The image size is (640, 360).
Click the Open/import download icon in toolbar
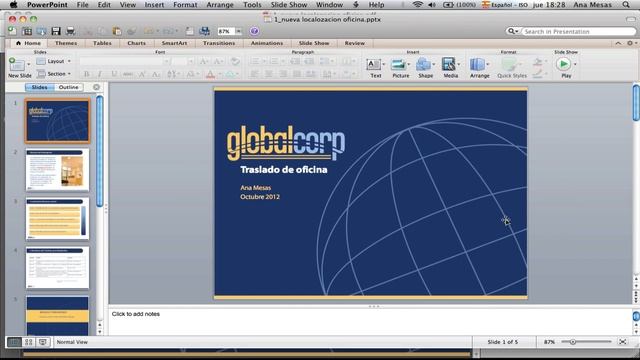pyautogui.click(x=41, y=31)
